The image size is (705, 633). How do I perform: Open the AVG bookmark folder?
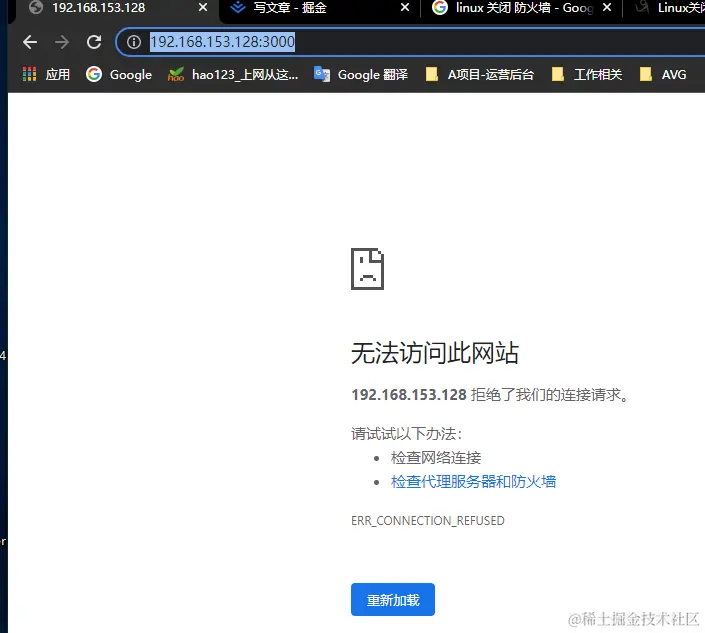[663, 74]
